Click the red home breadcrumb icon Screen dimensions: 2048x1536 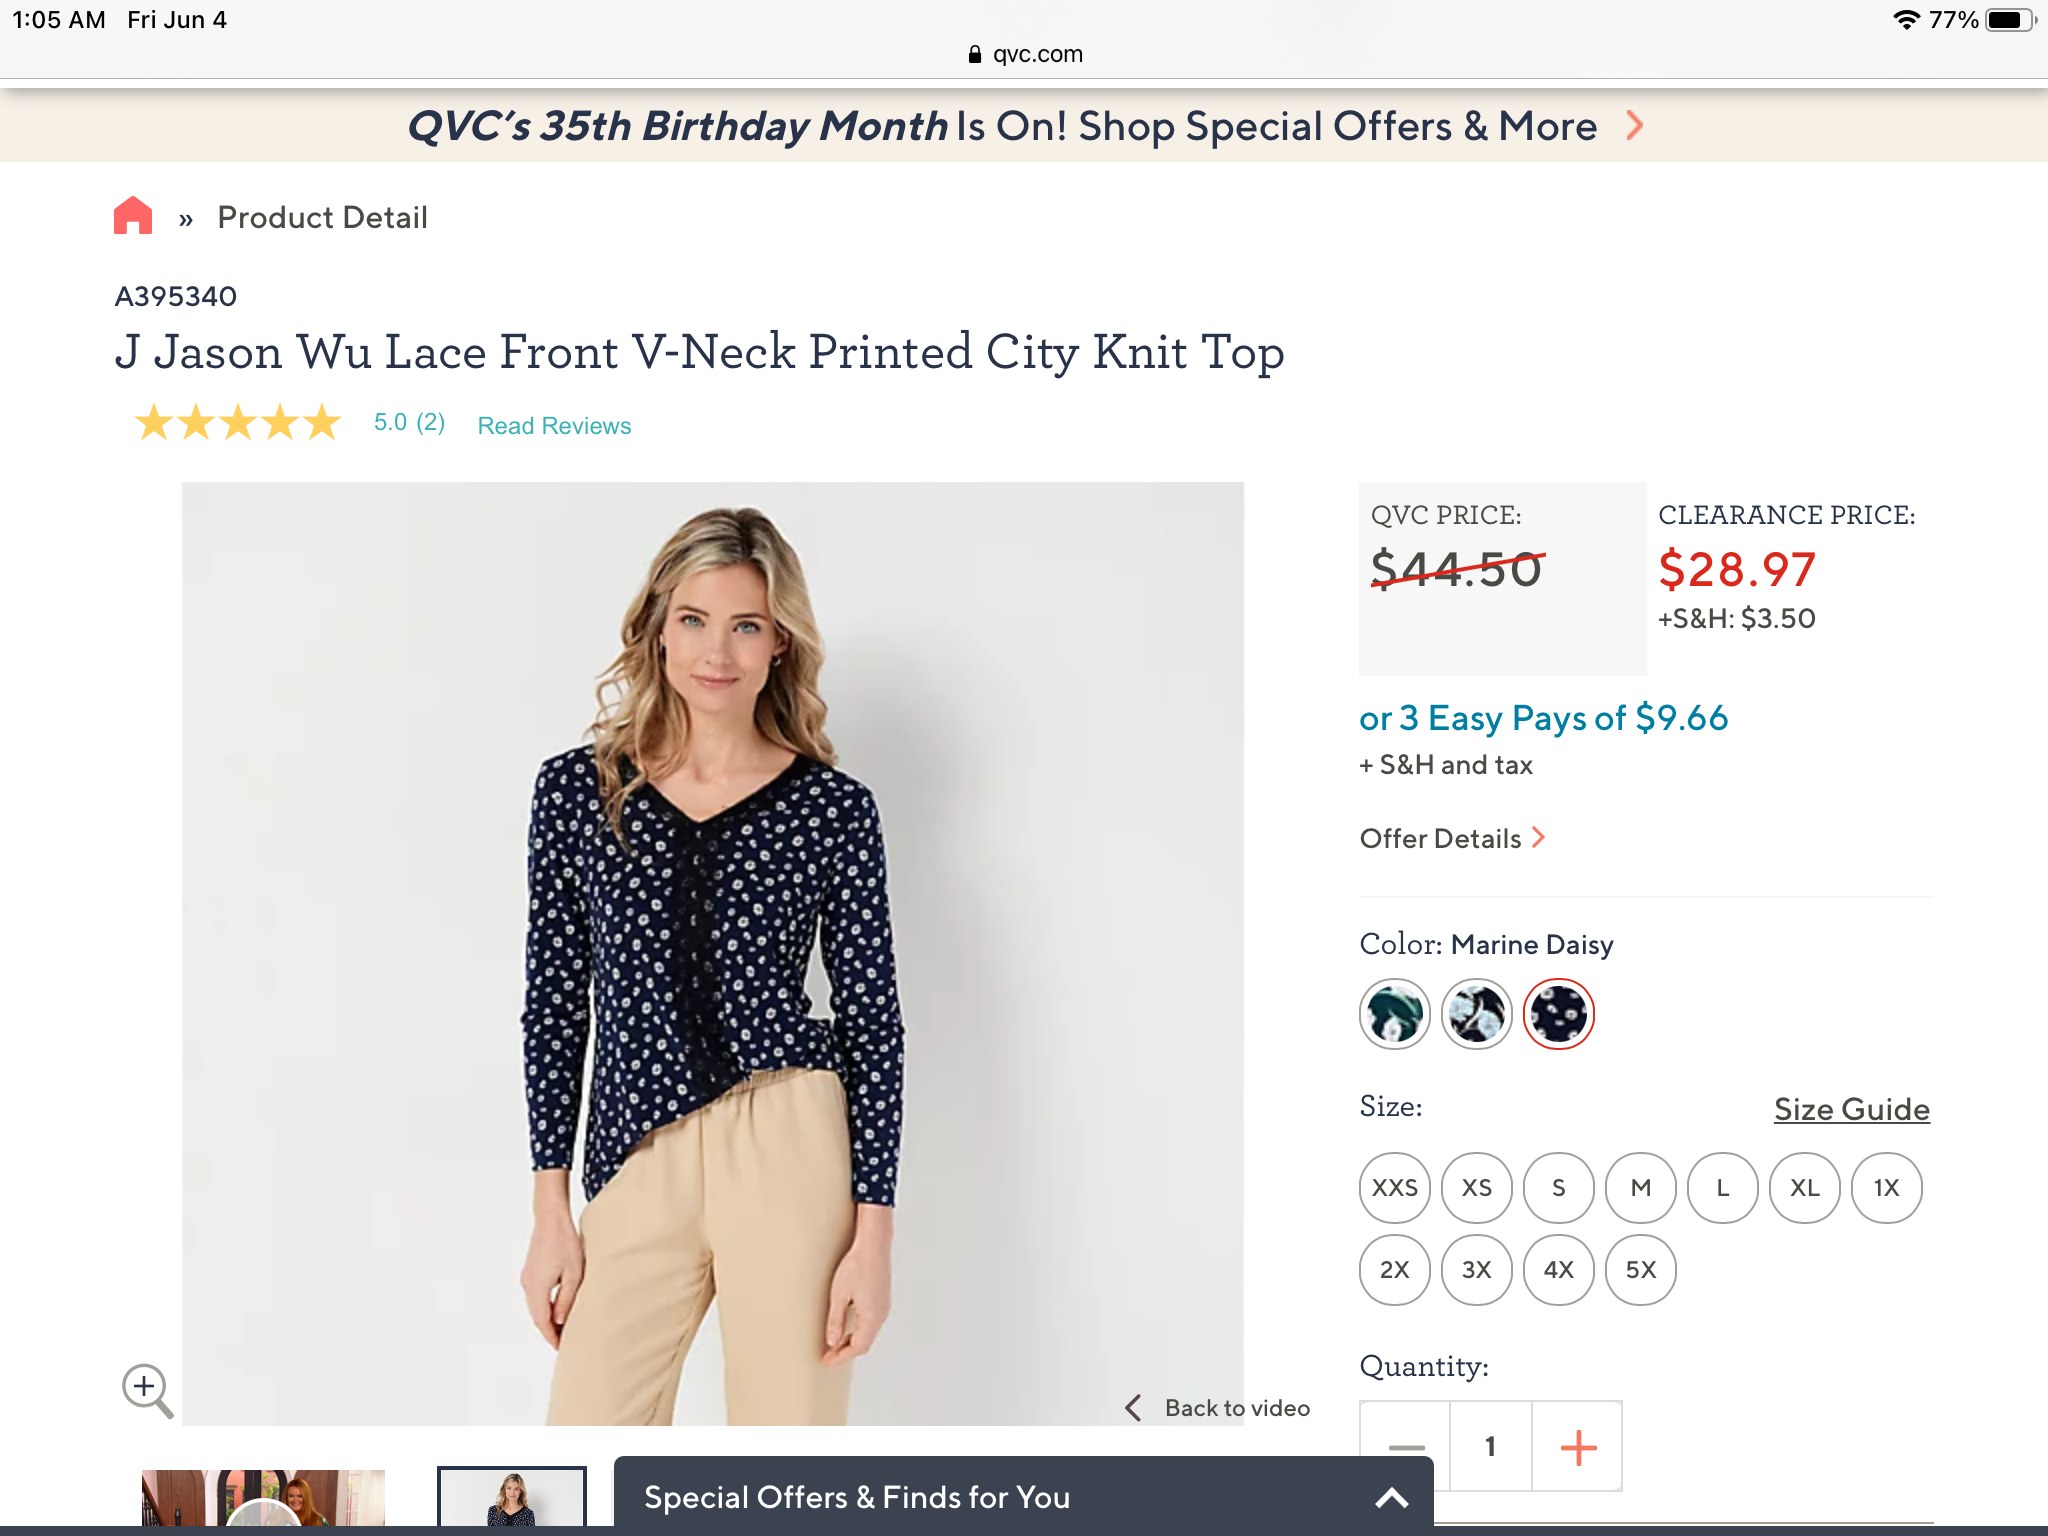(133, 216)
